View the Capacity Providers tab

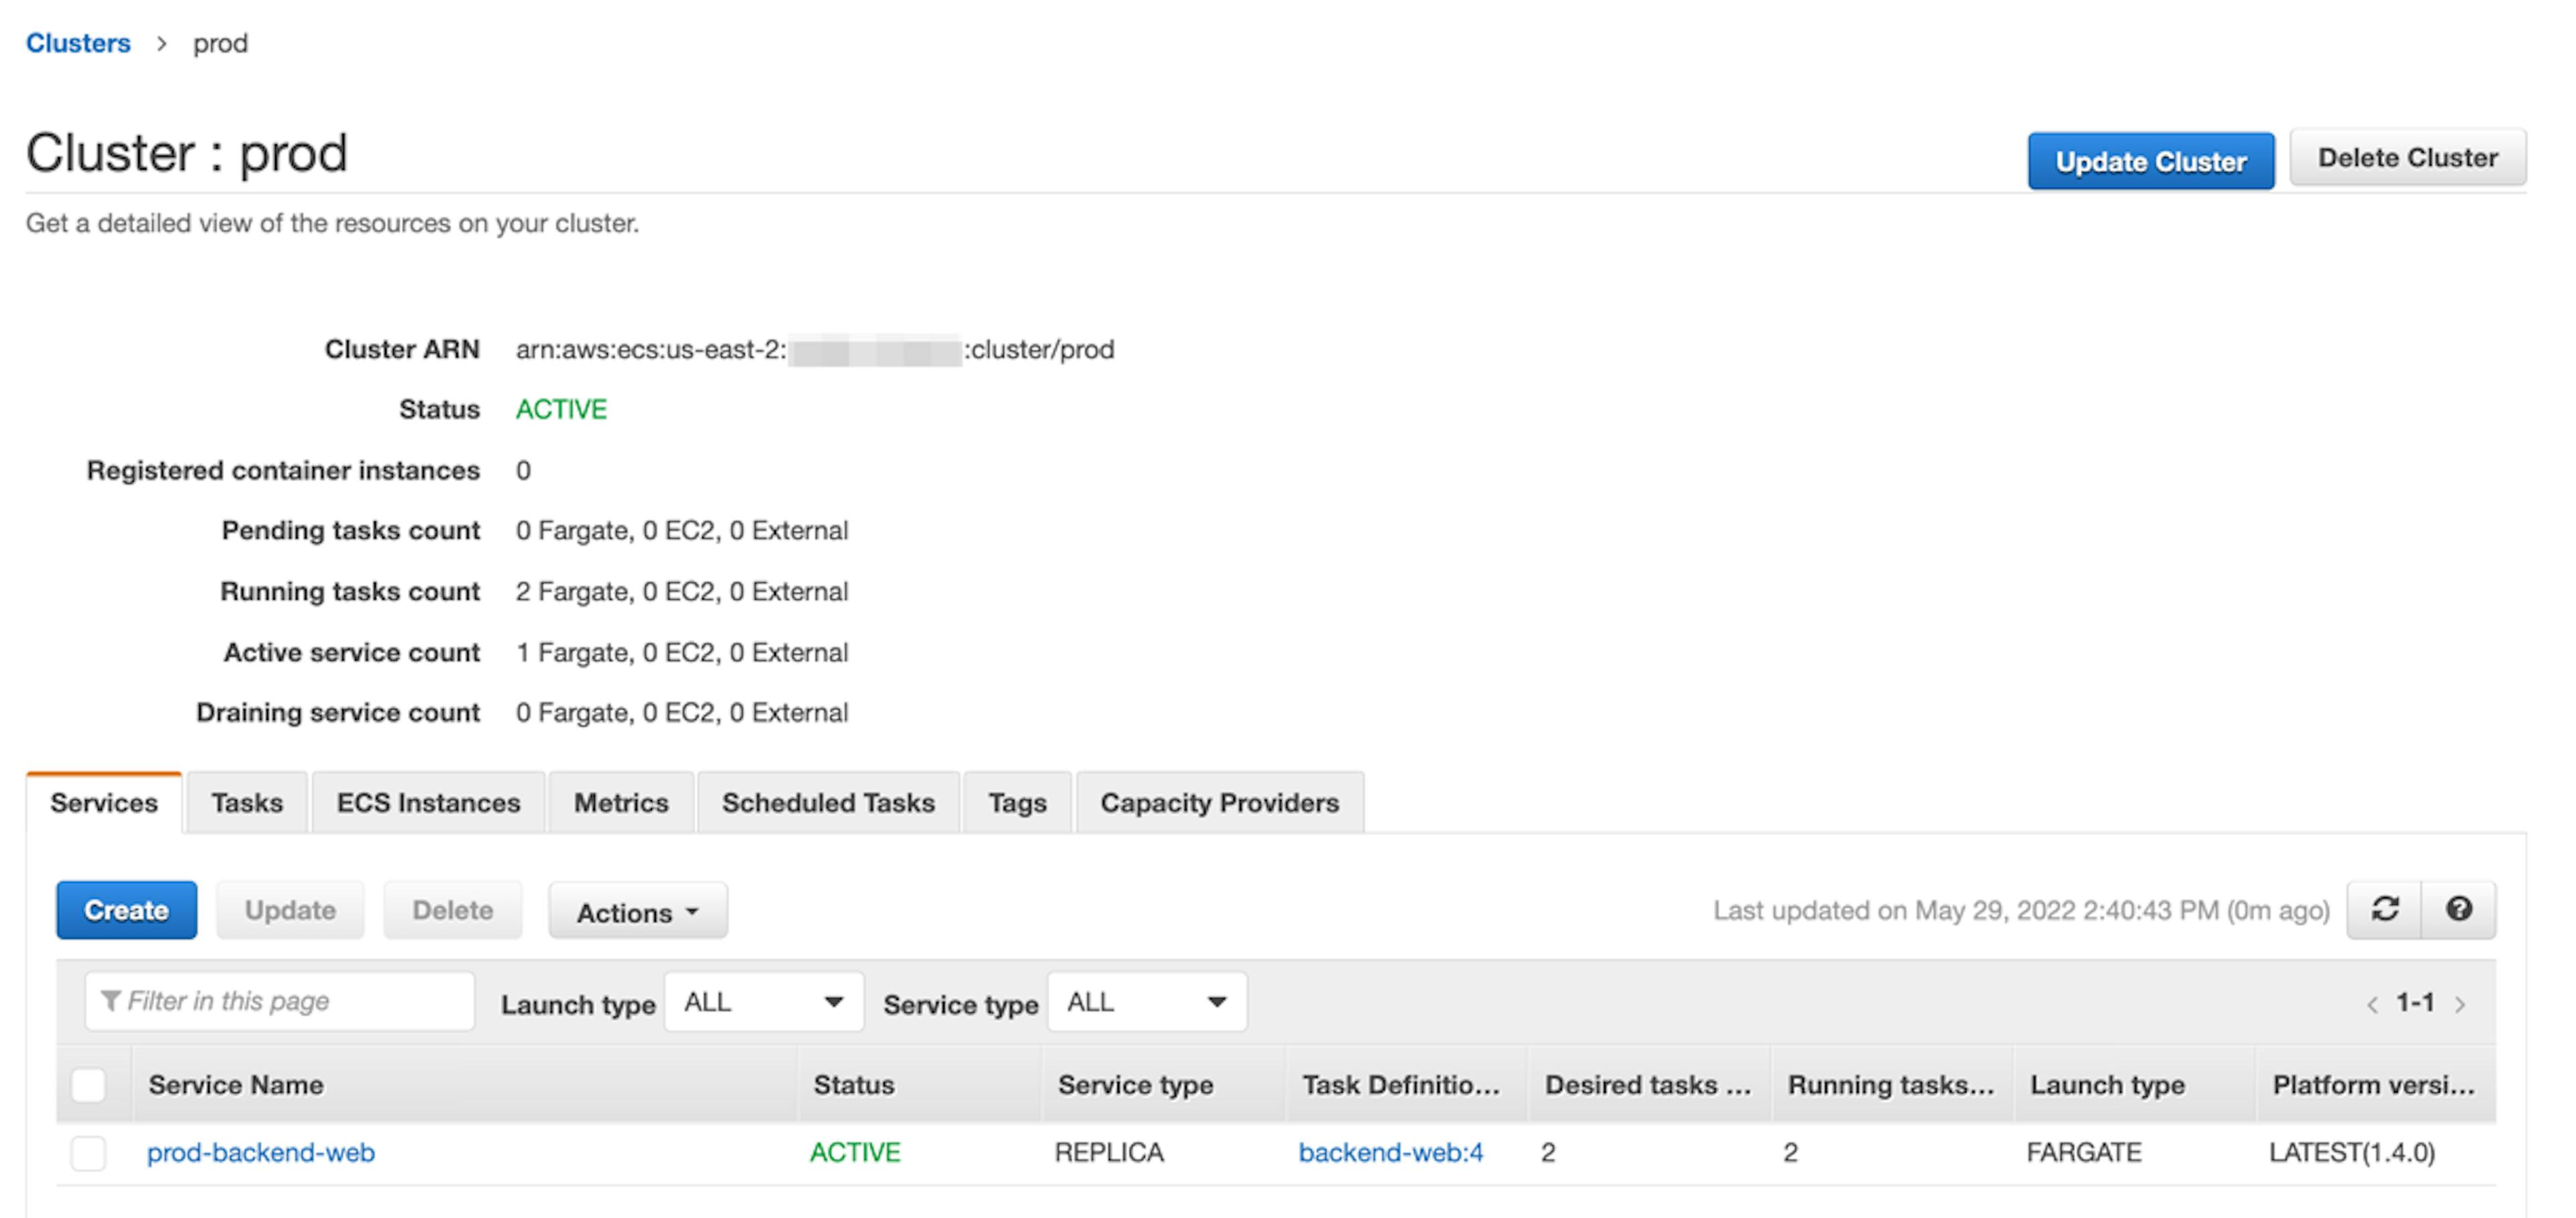[x=1219, y=802]
